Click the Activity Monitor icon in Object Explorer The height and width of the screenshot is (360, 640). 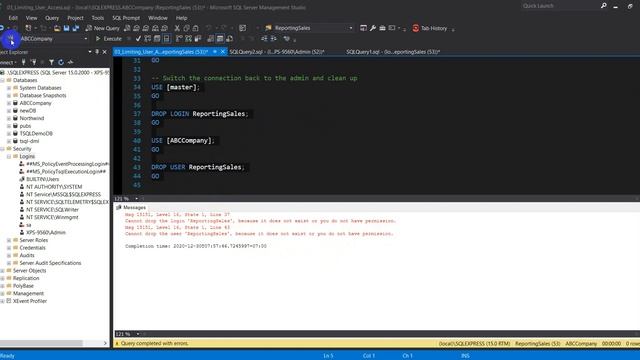pos(71,62)
